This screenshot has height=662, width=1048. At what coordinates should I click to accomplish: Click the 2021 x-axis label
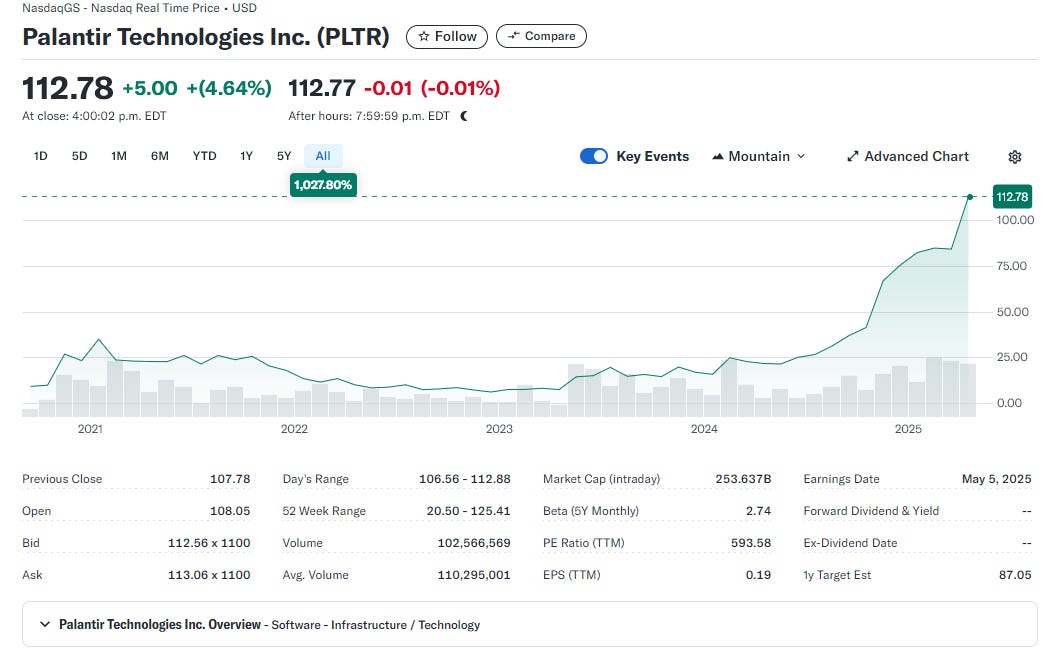tap(90, 429)
